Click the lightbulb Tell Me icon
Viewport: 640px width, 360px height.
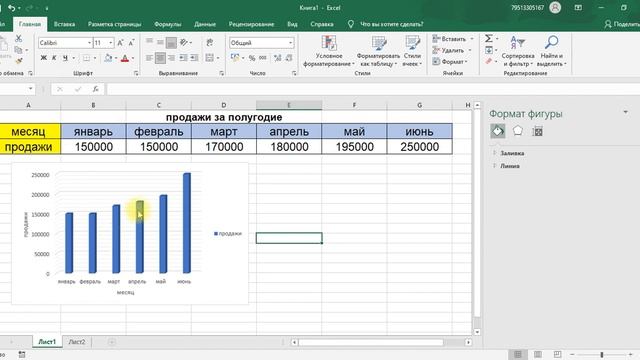351,24
